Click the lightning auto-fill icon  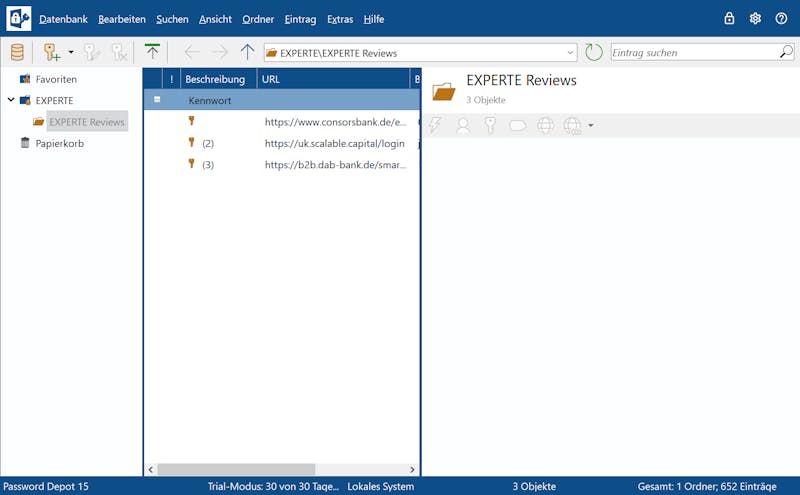435,125
